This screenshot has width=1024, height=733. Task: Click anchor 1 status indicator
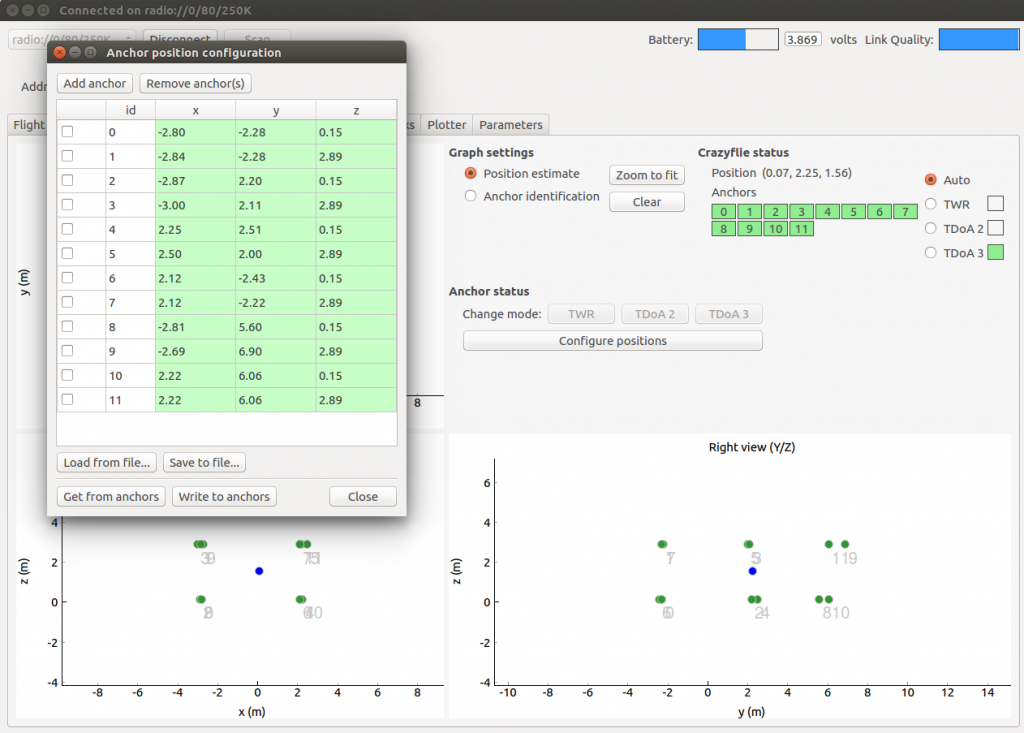click(x=750, y=212)
